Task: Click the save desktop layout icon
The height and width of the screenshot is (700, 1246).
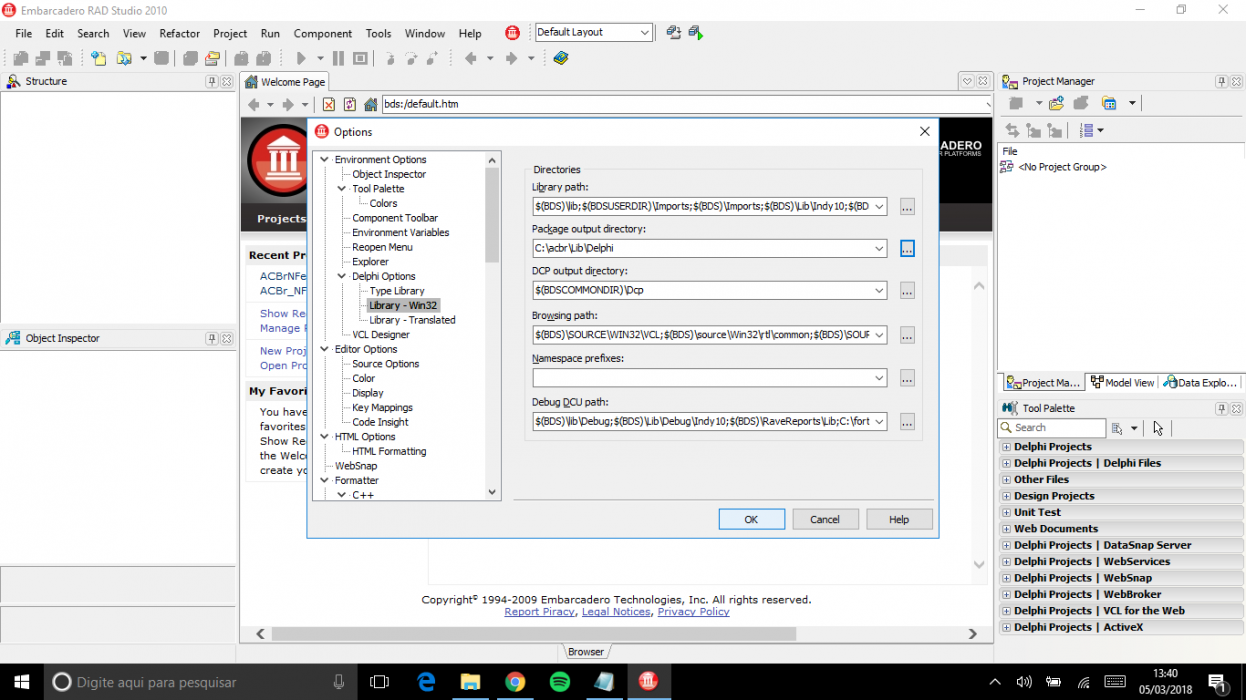Action: click(x=673, y=33)
